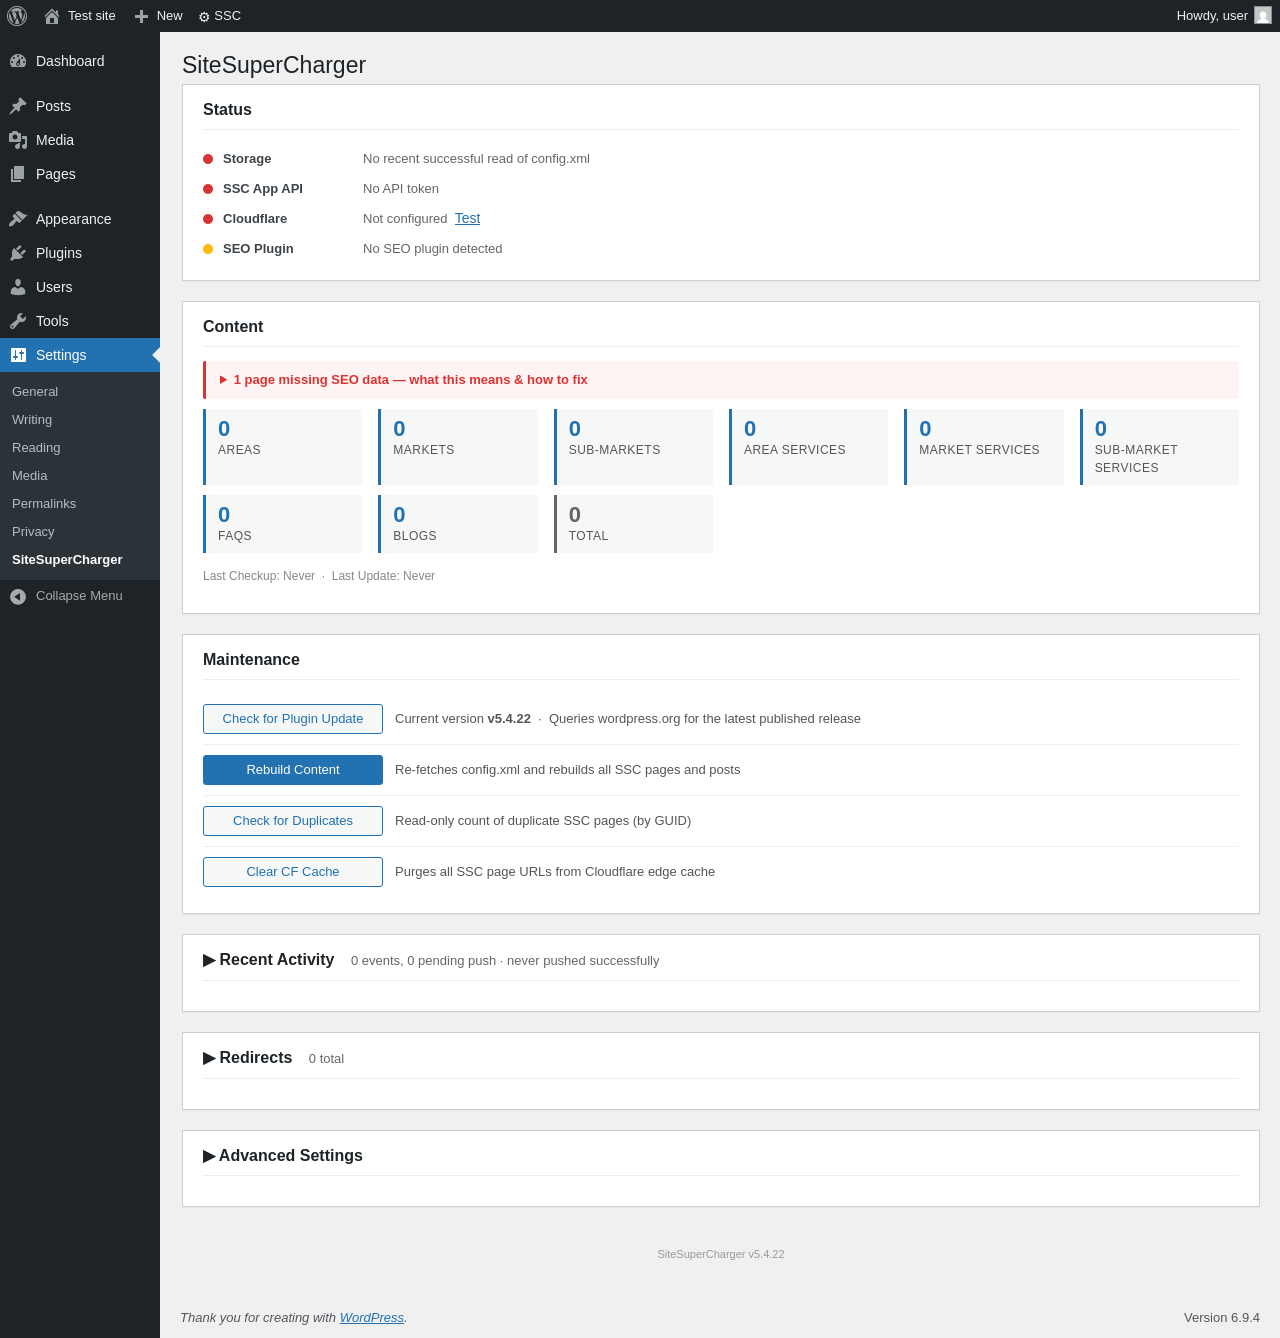The width and height of the screenshot is (1280, 1338).
Task: Click the Media library icon
Action: (x=18, y=140)
